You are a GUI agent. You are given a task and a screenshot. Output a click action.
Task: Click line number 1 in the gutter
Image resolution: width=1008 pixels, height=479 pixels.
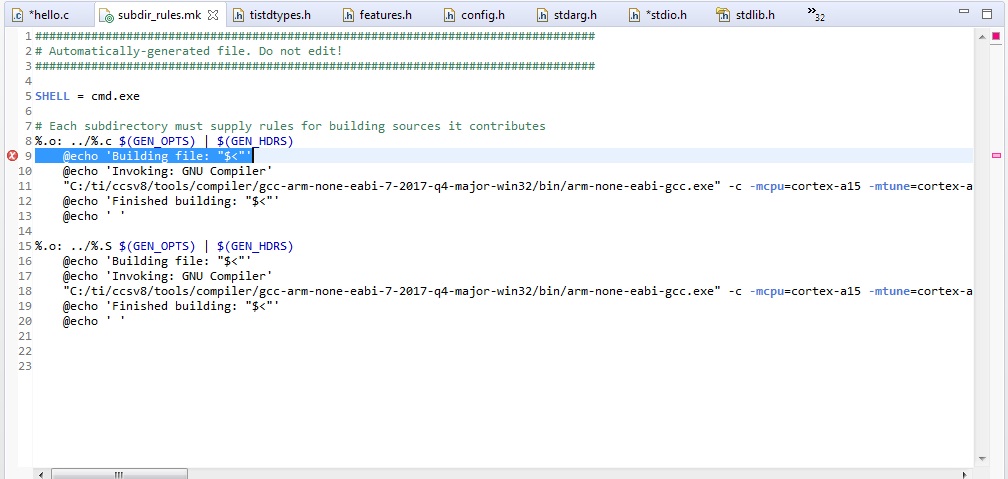28,36
